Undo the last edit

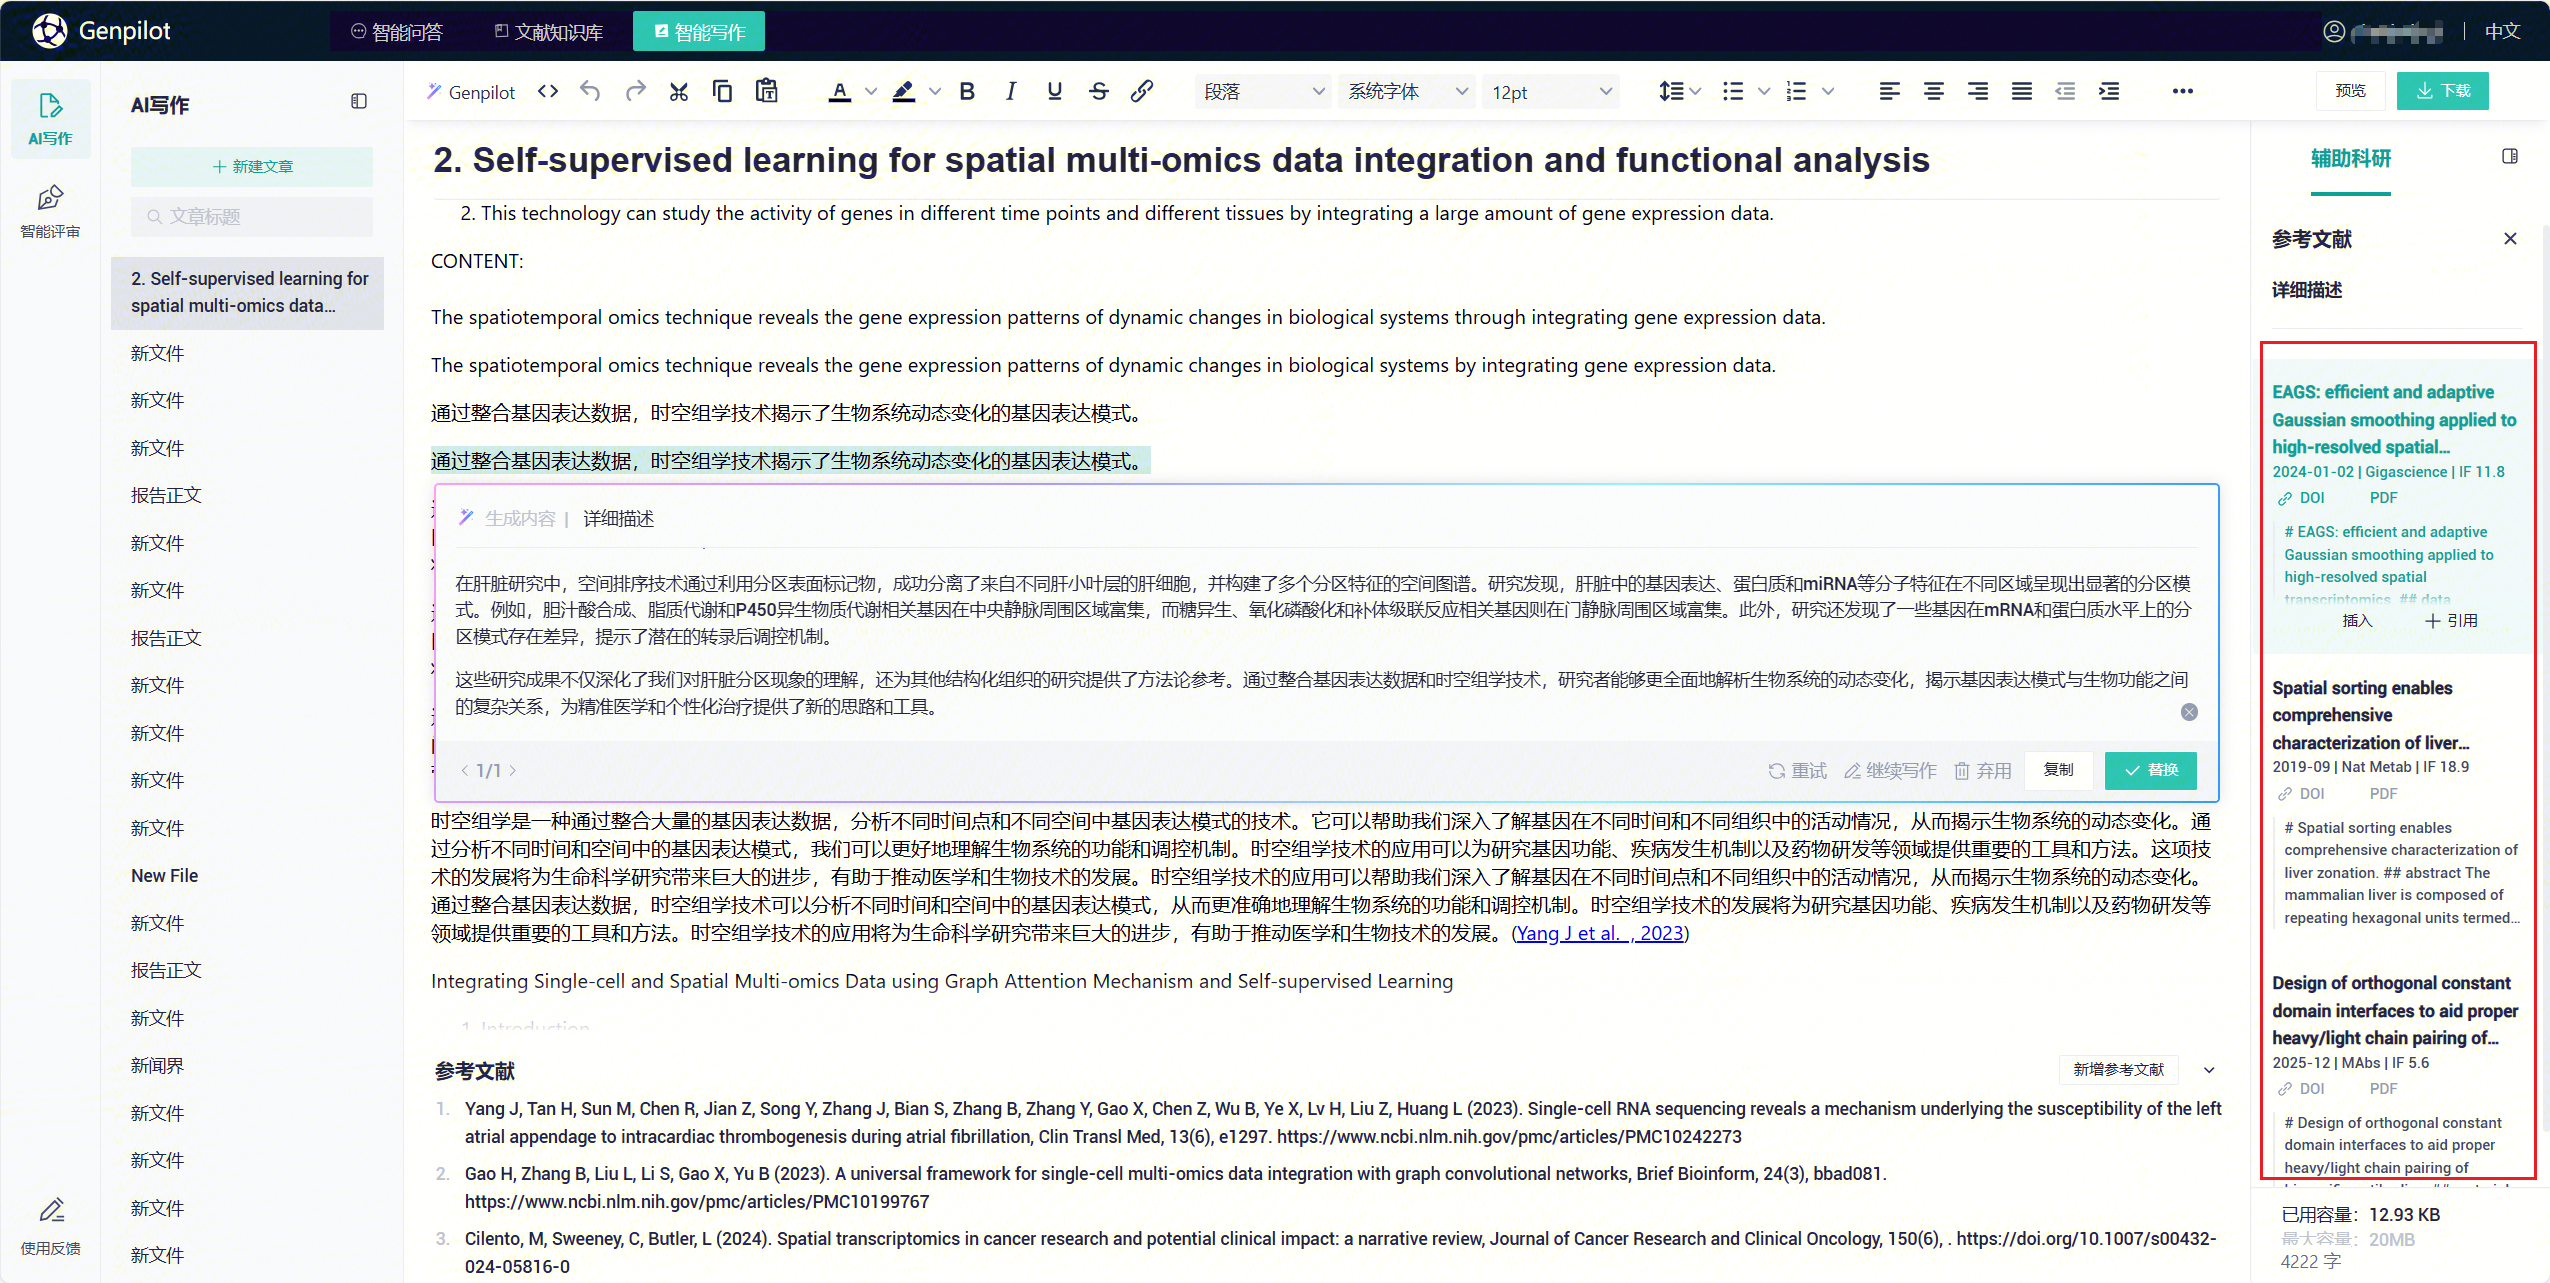tap(591, 92)
